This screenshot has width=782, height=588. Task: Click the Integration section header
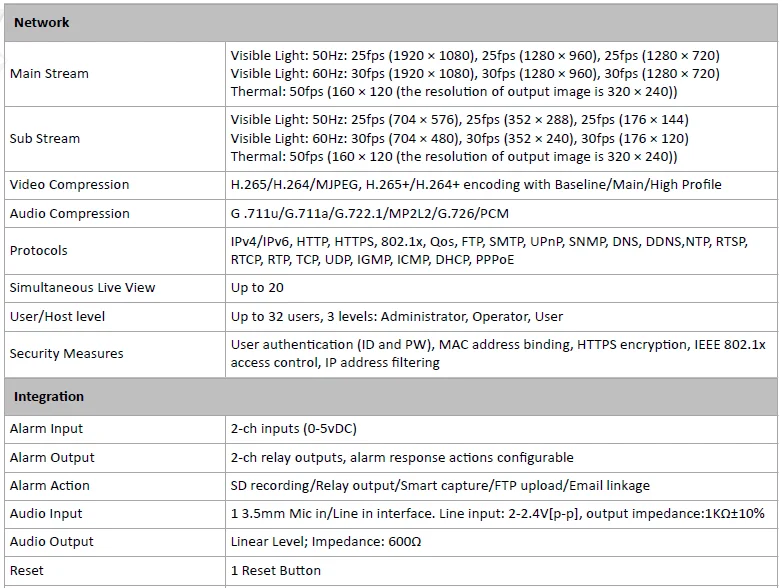(x=391, y=397)
